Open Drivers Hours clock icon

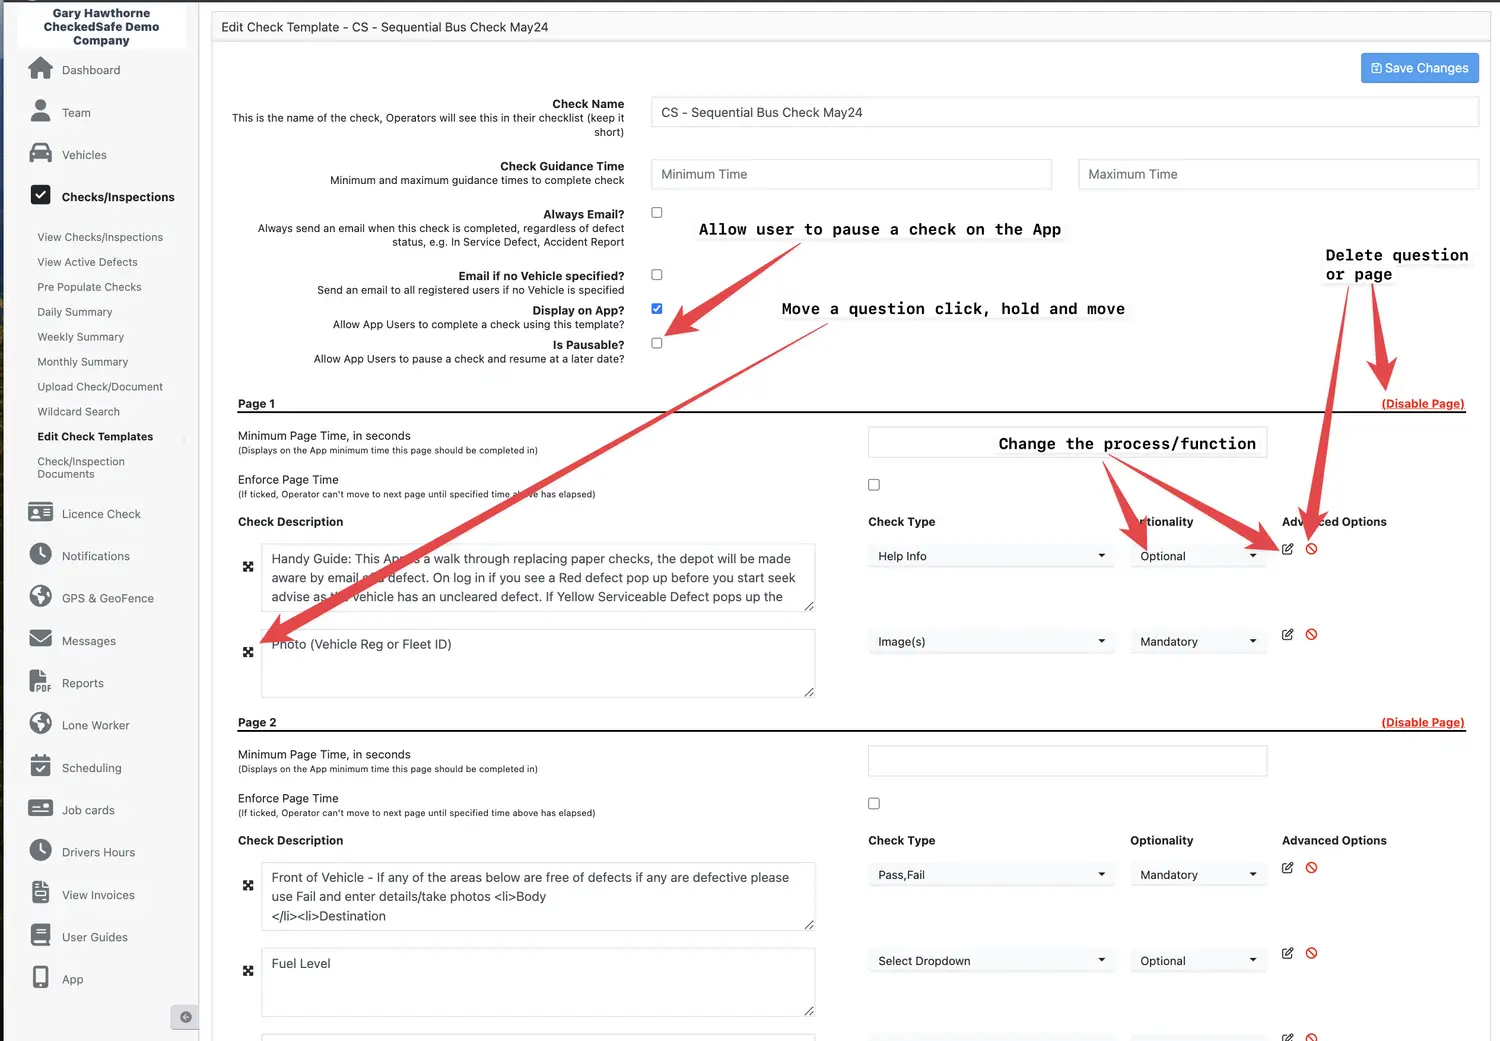(40, 850)
